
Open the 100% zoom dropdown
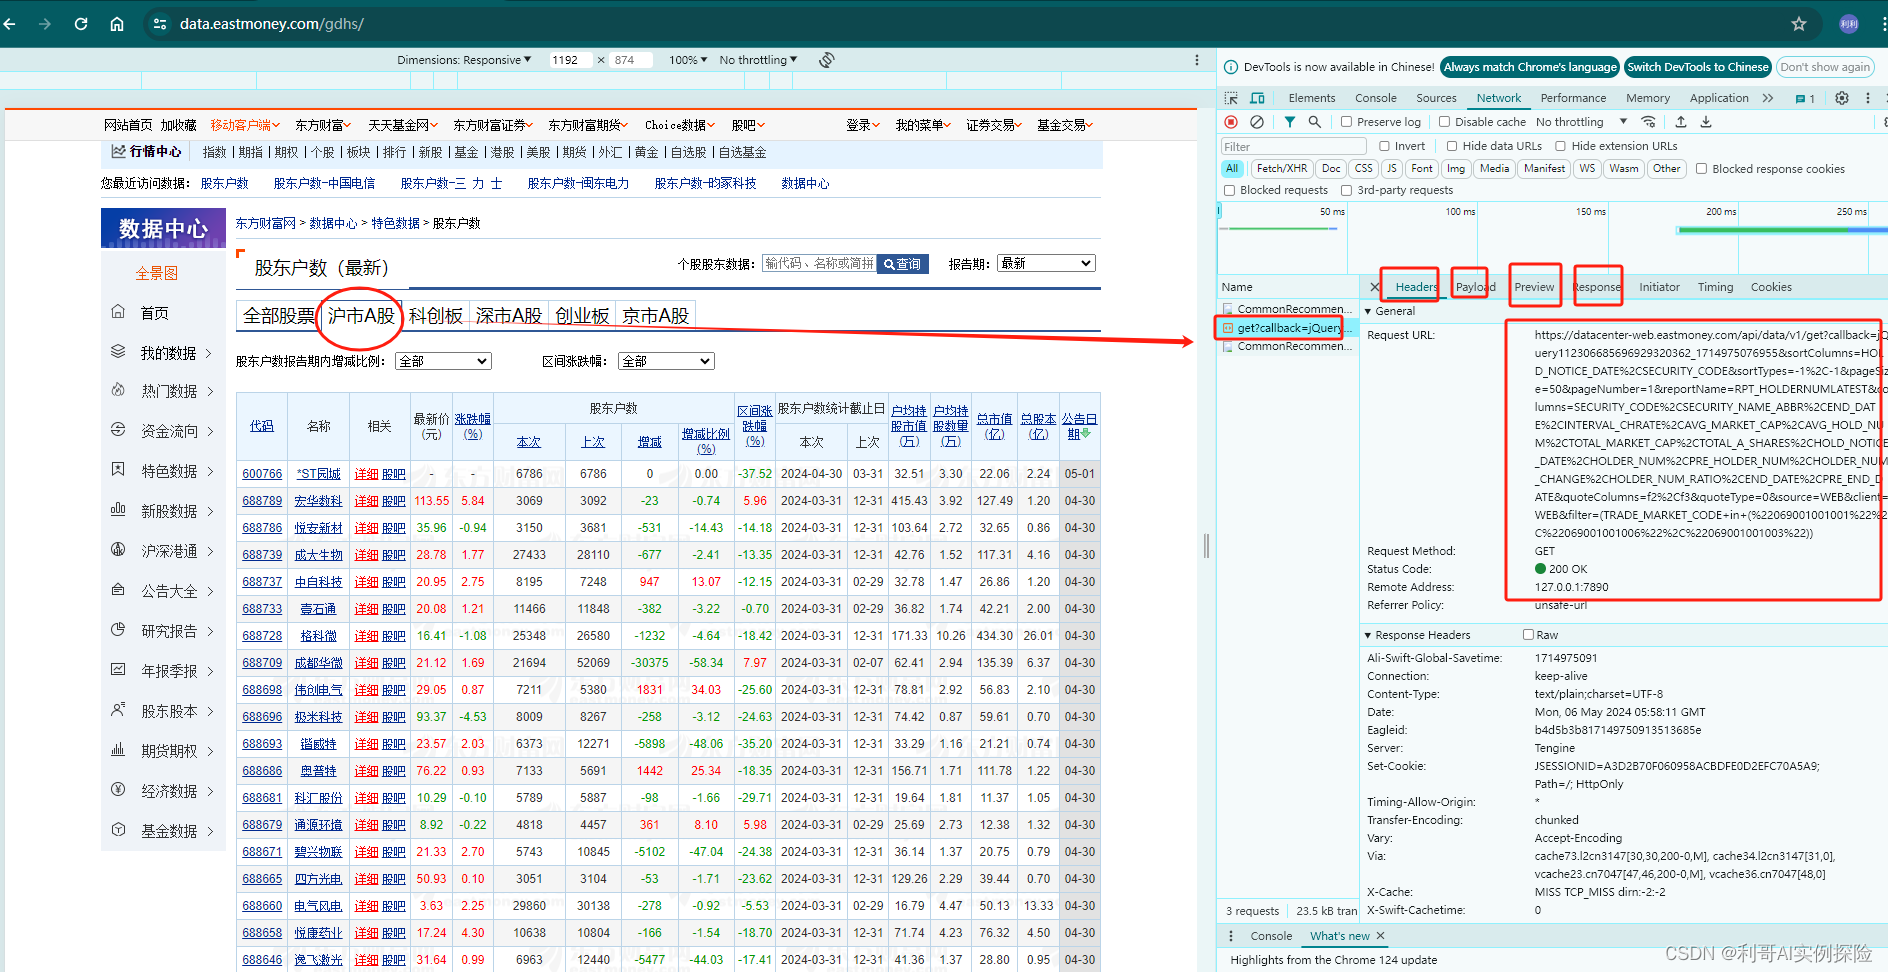(688, 60)
